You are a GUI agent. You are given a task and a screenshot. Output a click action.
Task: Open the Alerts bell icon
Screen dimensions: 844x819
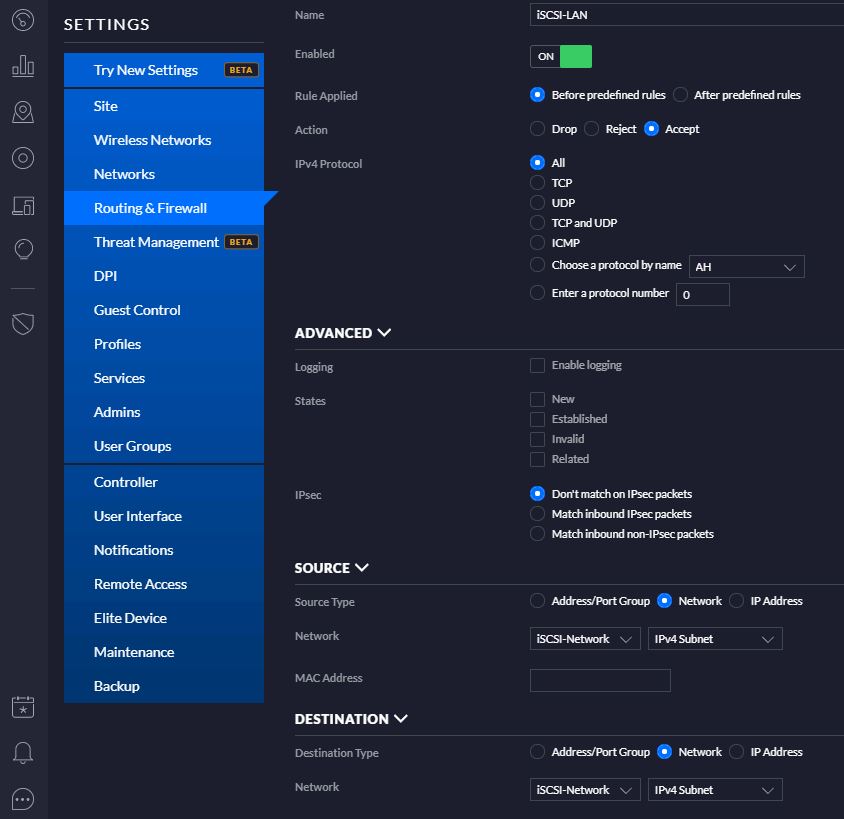coord(23,752)
